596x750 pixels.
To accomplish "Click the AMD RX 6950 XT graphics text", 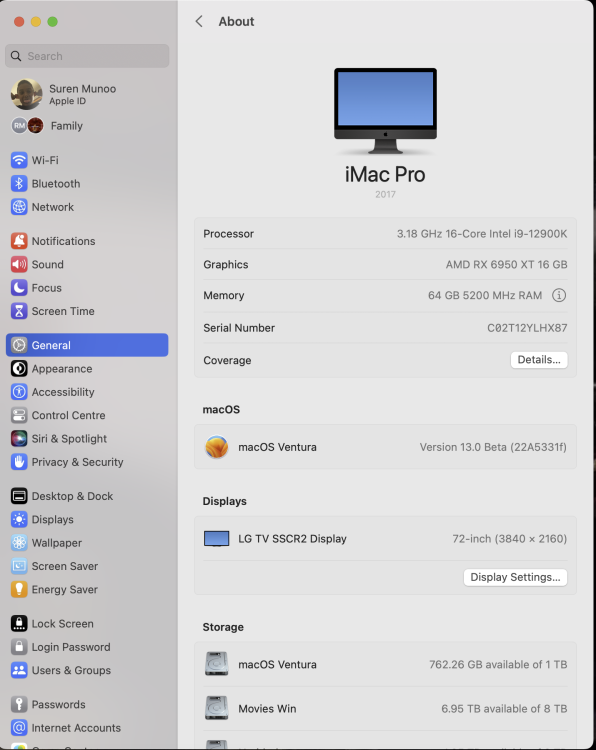I will coord(507,265).
